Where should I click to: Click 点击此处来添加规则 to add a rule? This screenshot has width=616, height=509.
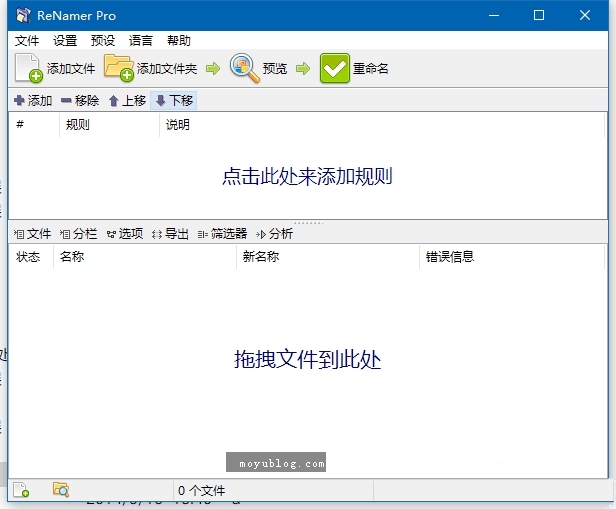pyautogui.click(x=307, y=176)
